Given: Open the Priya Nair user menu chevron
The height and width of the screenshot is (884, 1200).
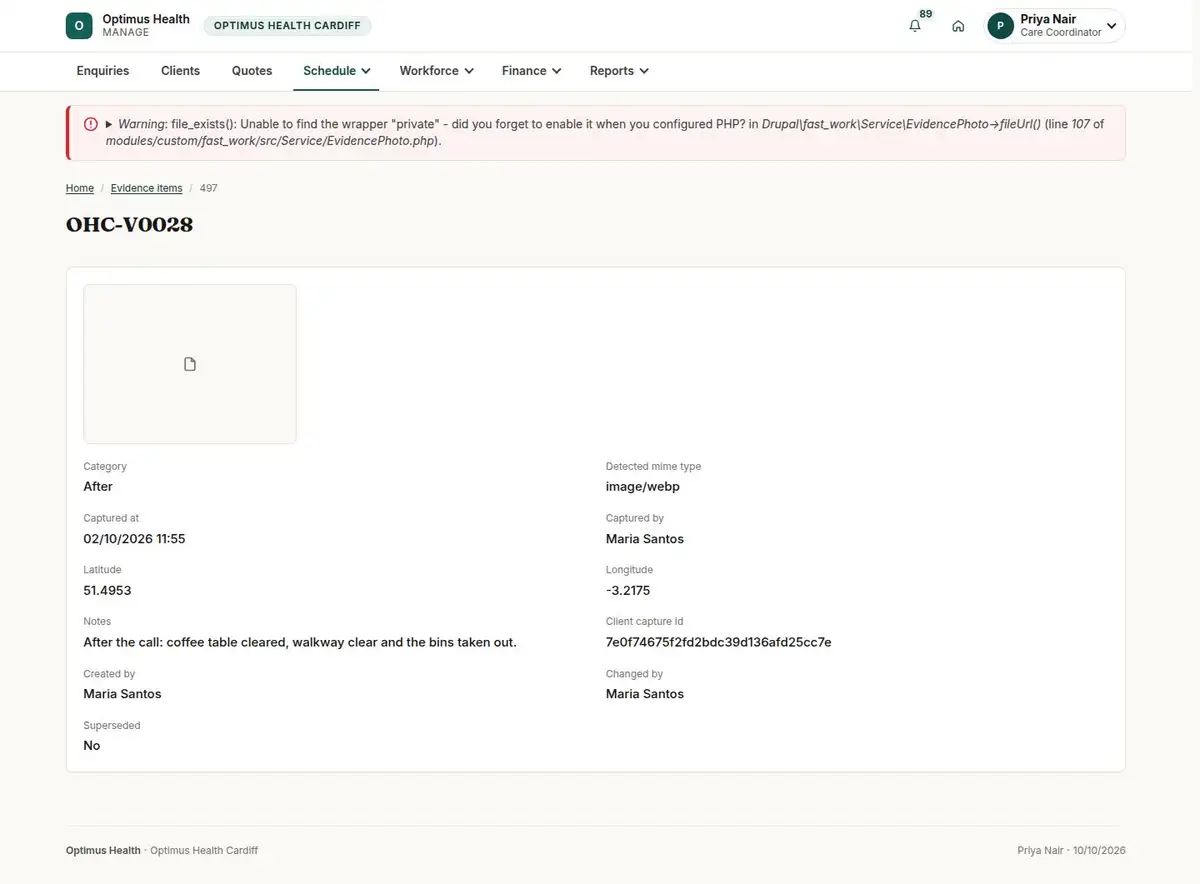Looking at the screenshot, I should tap(1111, 26).
